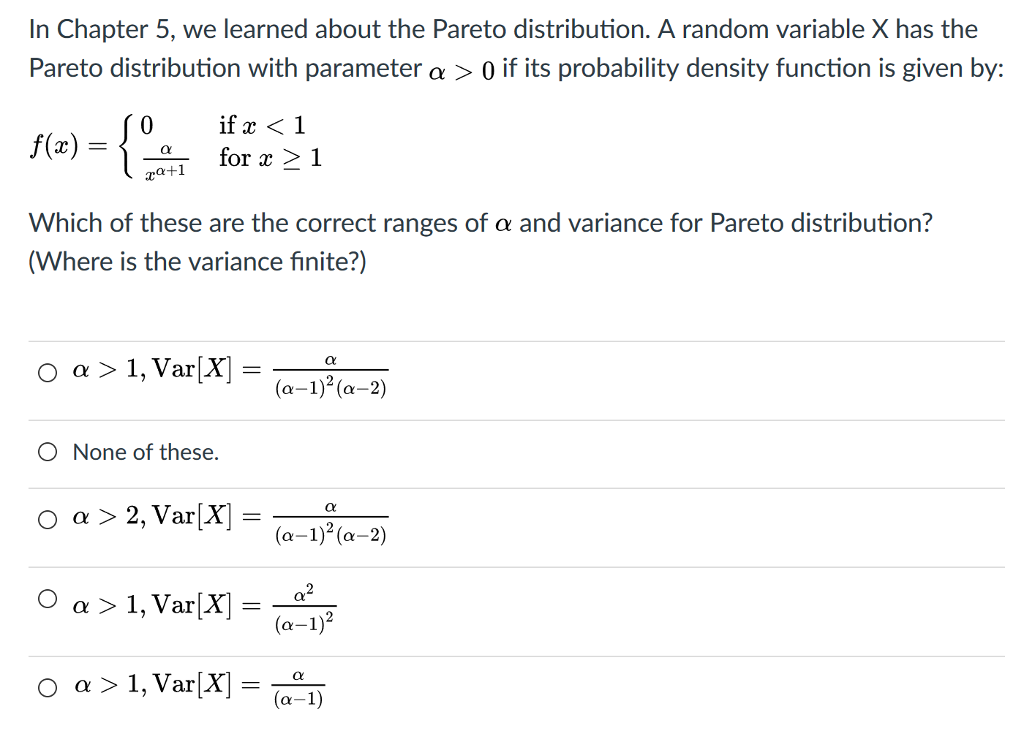Select the first option with α/((α−1)²(α−2)) for α > 1
This screenshot has height=731, width=1024.
(47, 373)
